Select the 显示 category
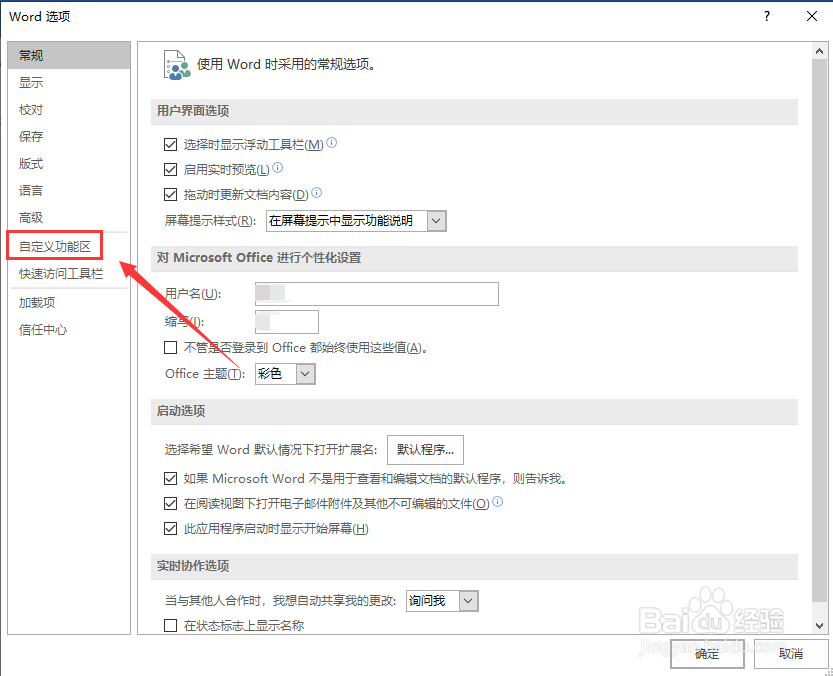 click(69, 82)
